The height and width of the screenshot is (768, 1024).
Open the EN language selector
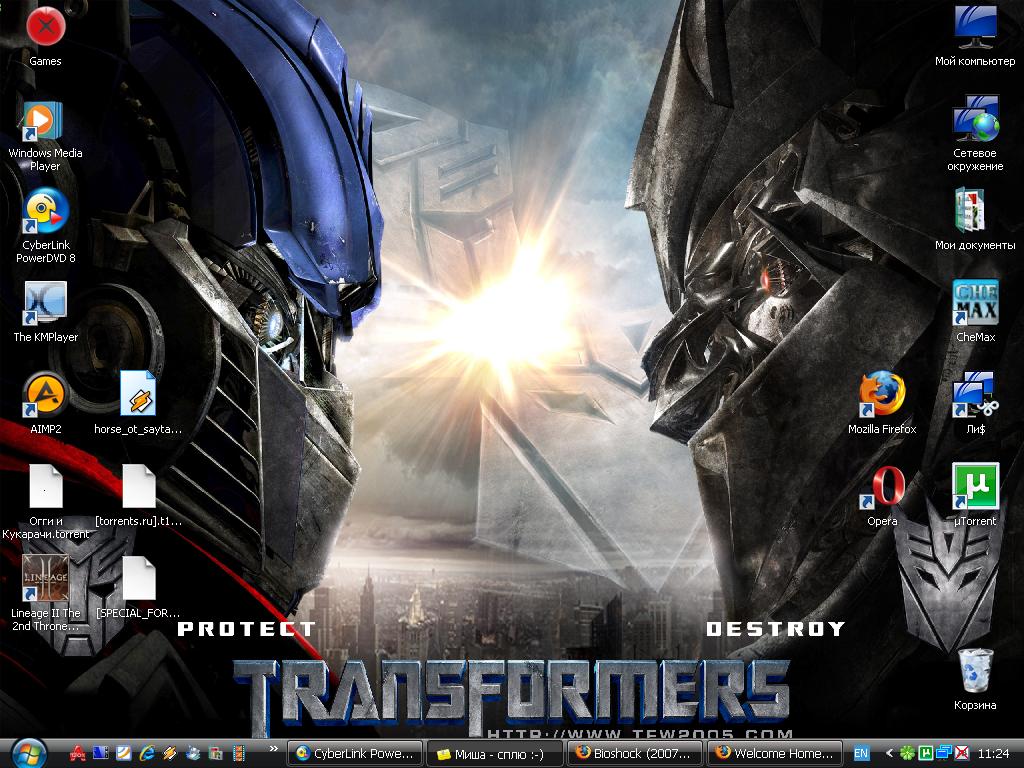click(861, 753)
